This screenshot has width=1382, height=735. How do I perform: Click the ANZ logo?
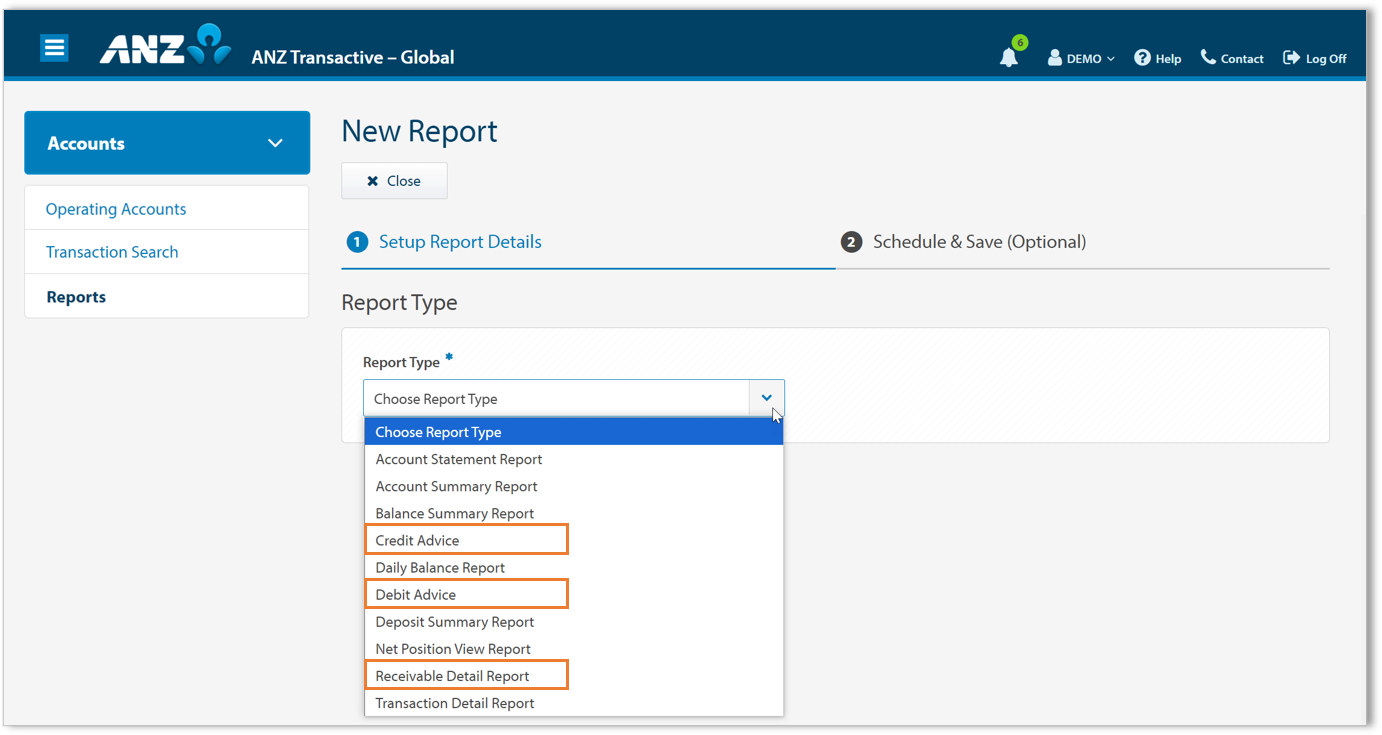165,46
